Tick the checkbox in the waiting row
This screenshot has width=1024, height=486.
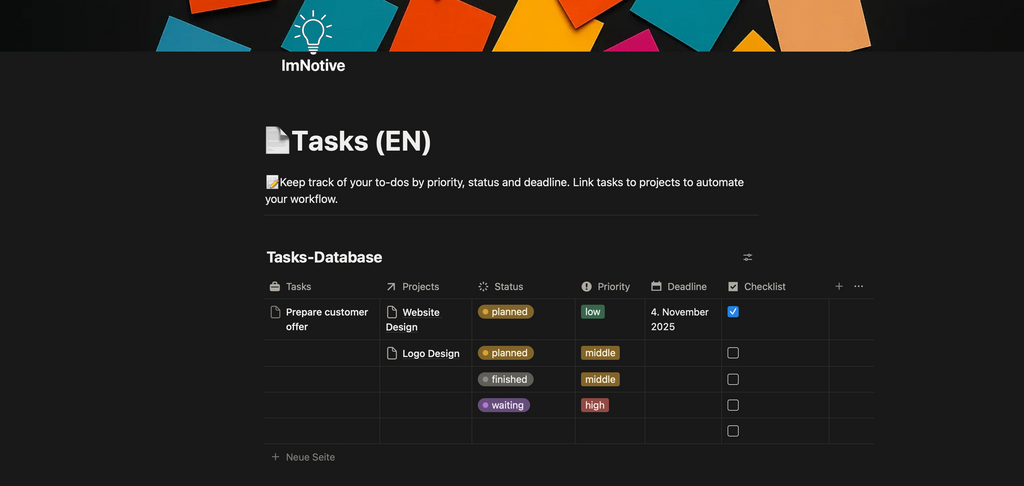(x=733, y=405)
